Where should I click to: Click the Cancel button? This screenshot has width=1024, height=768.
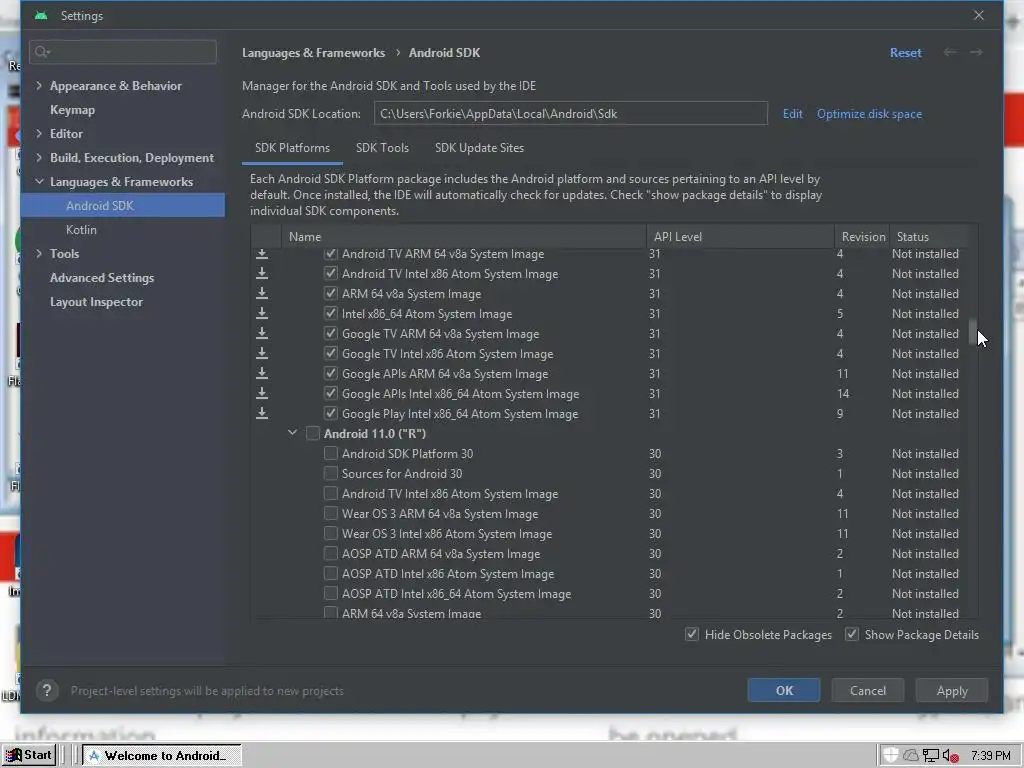point(867,690)
